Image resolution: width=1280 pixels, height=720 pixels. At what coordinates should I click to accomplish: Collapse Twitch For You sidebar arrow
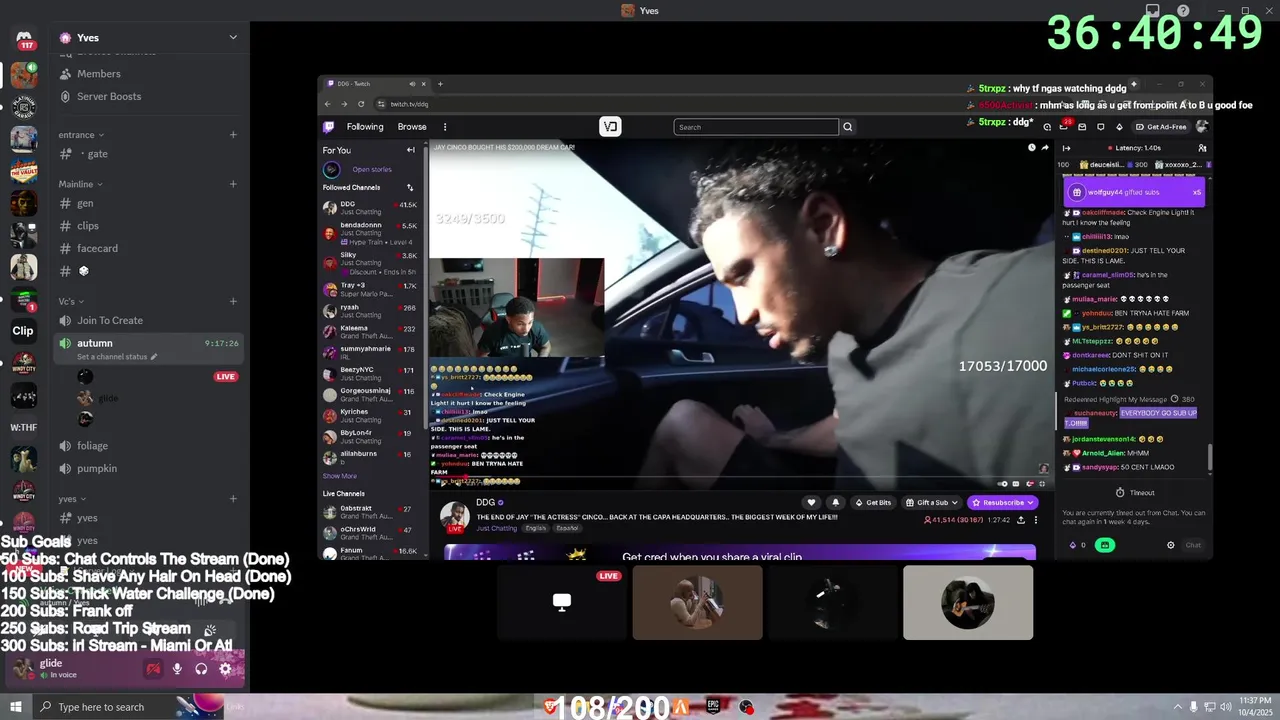coord(410,150)
